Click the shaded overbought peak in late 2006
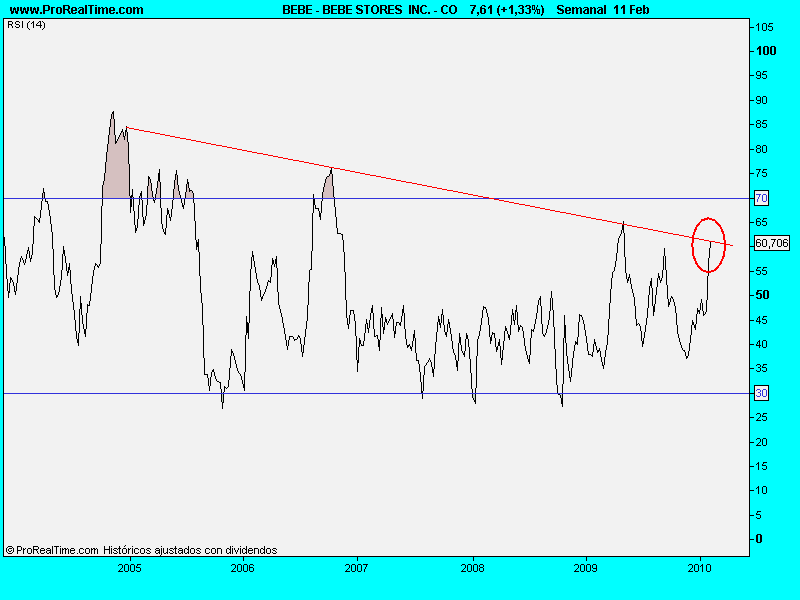 (x=329, y=187)
